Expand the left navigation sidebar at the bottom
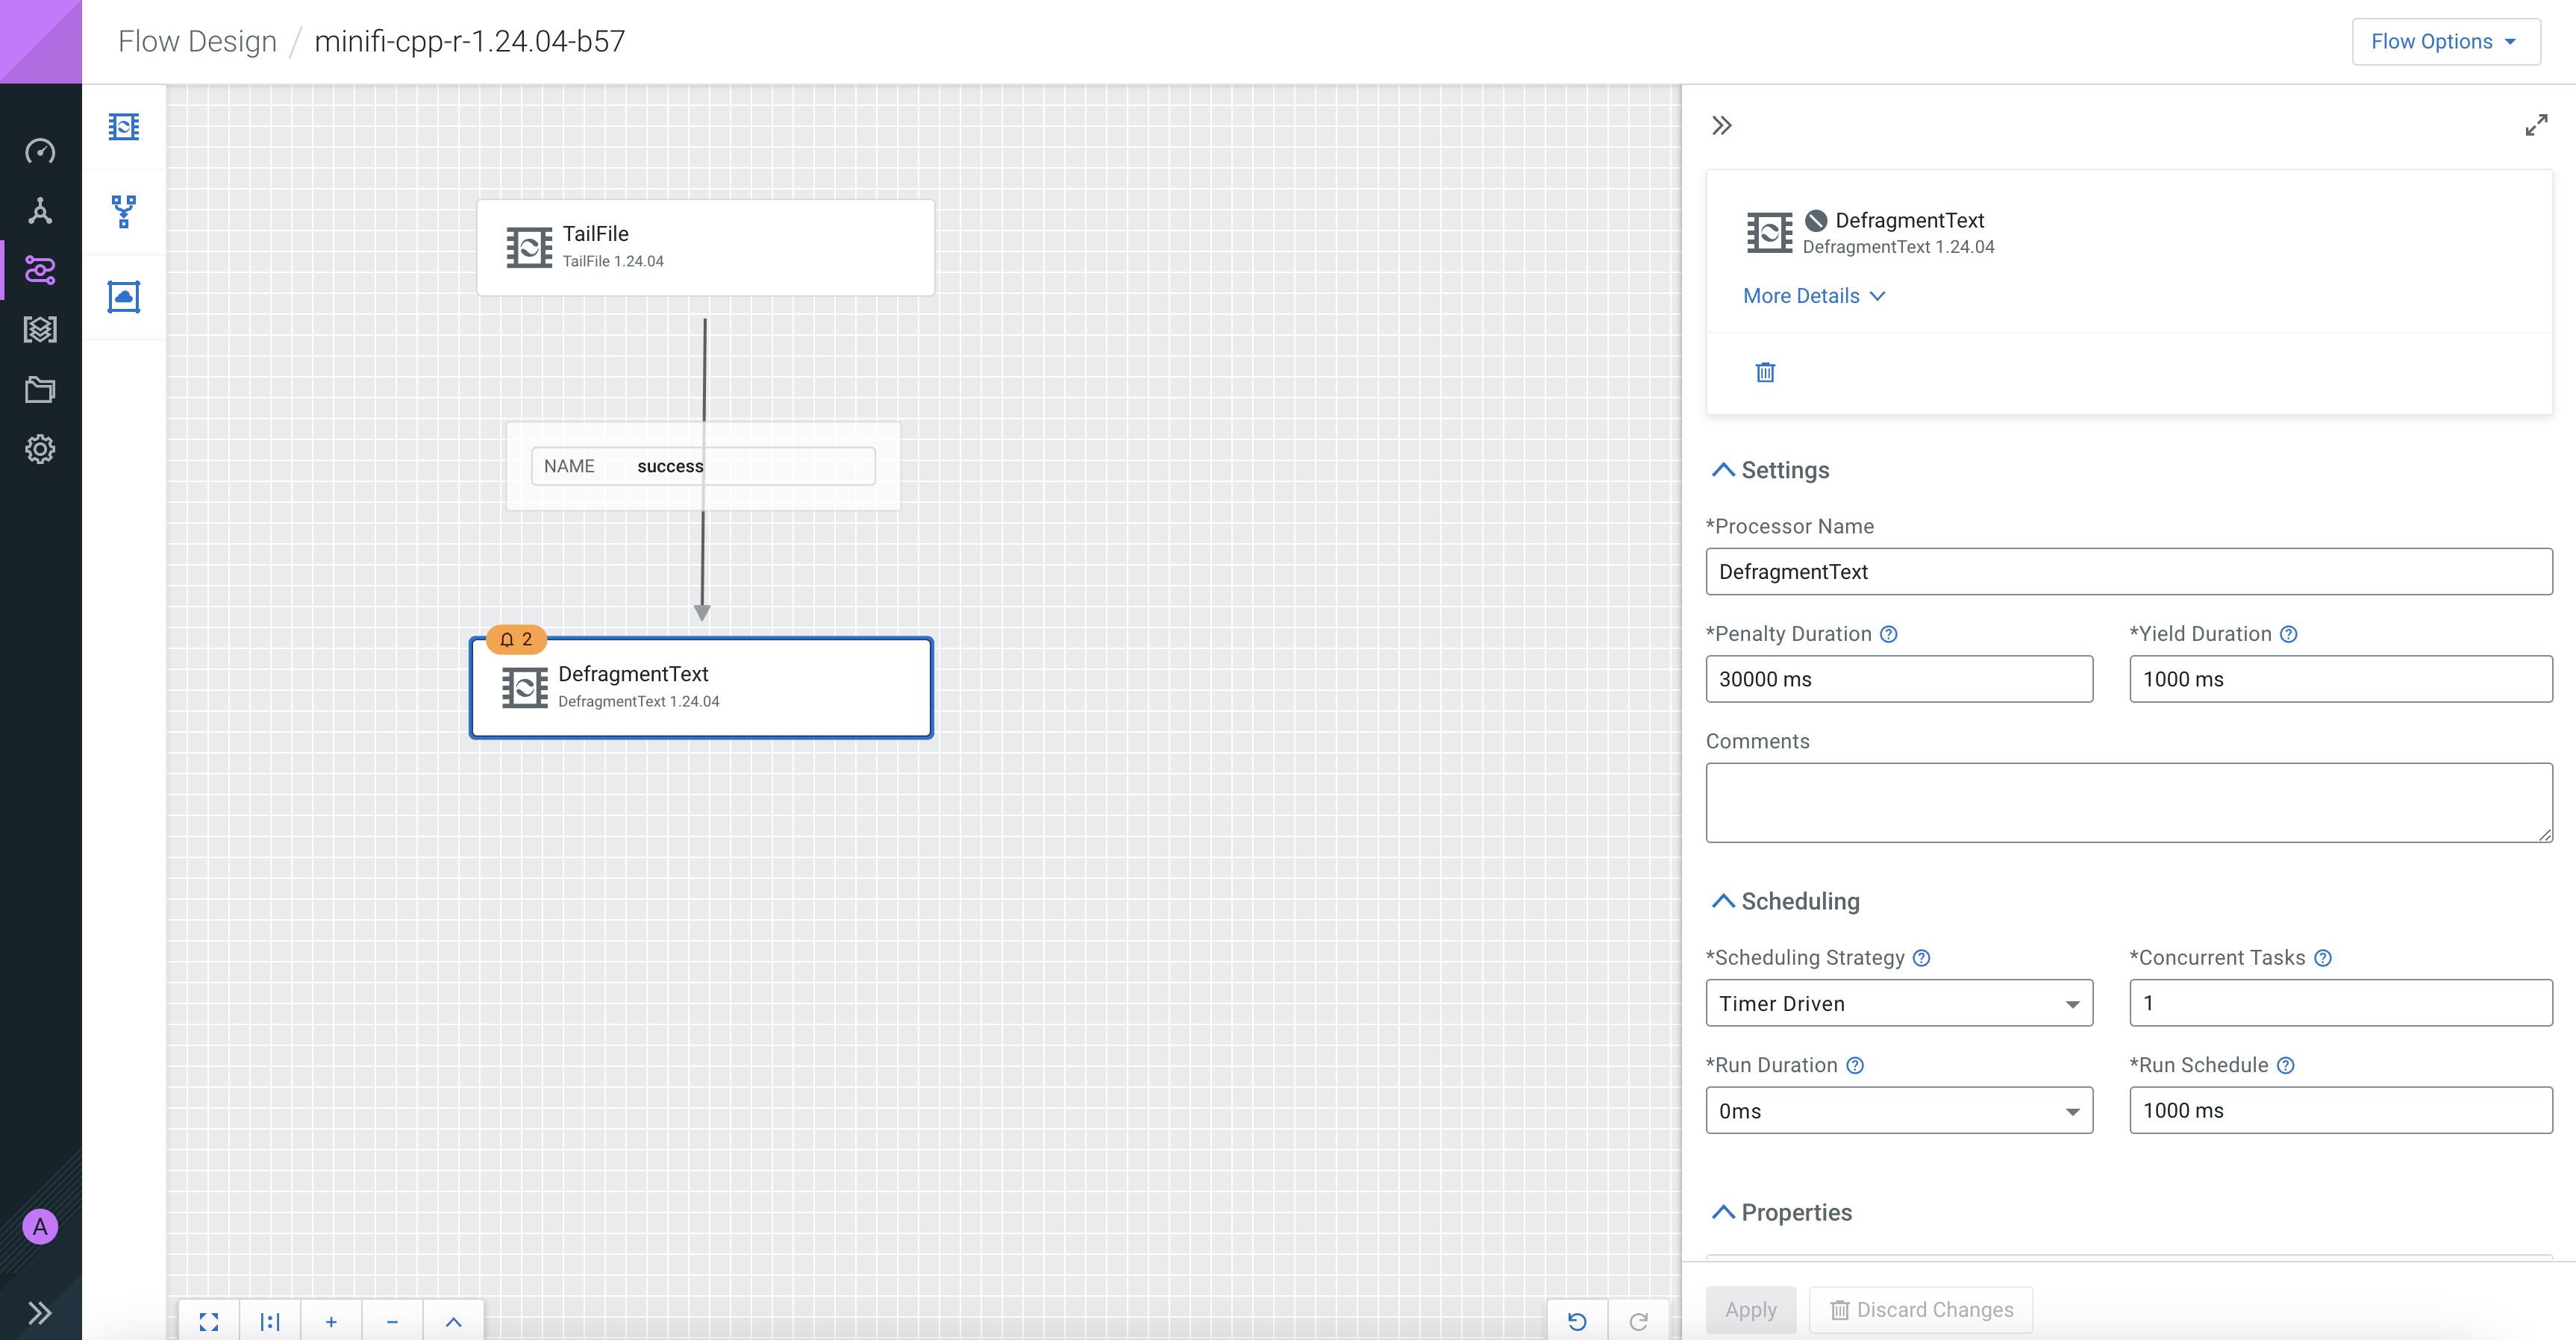 [40, 1312]
